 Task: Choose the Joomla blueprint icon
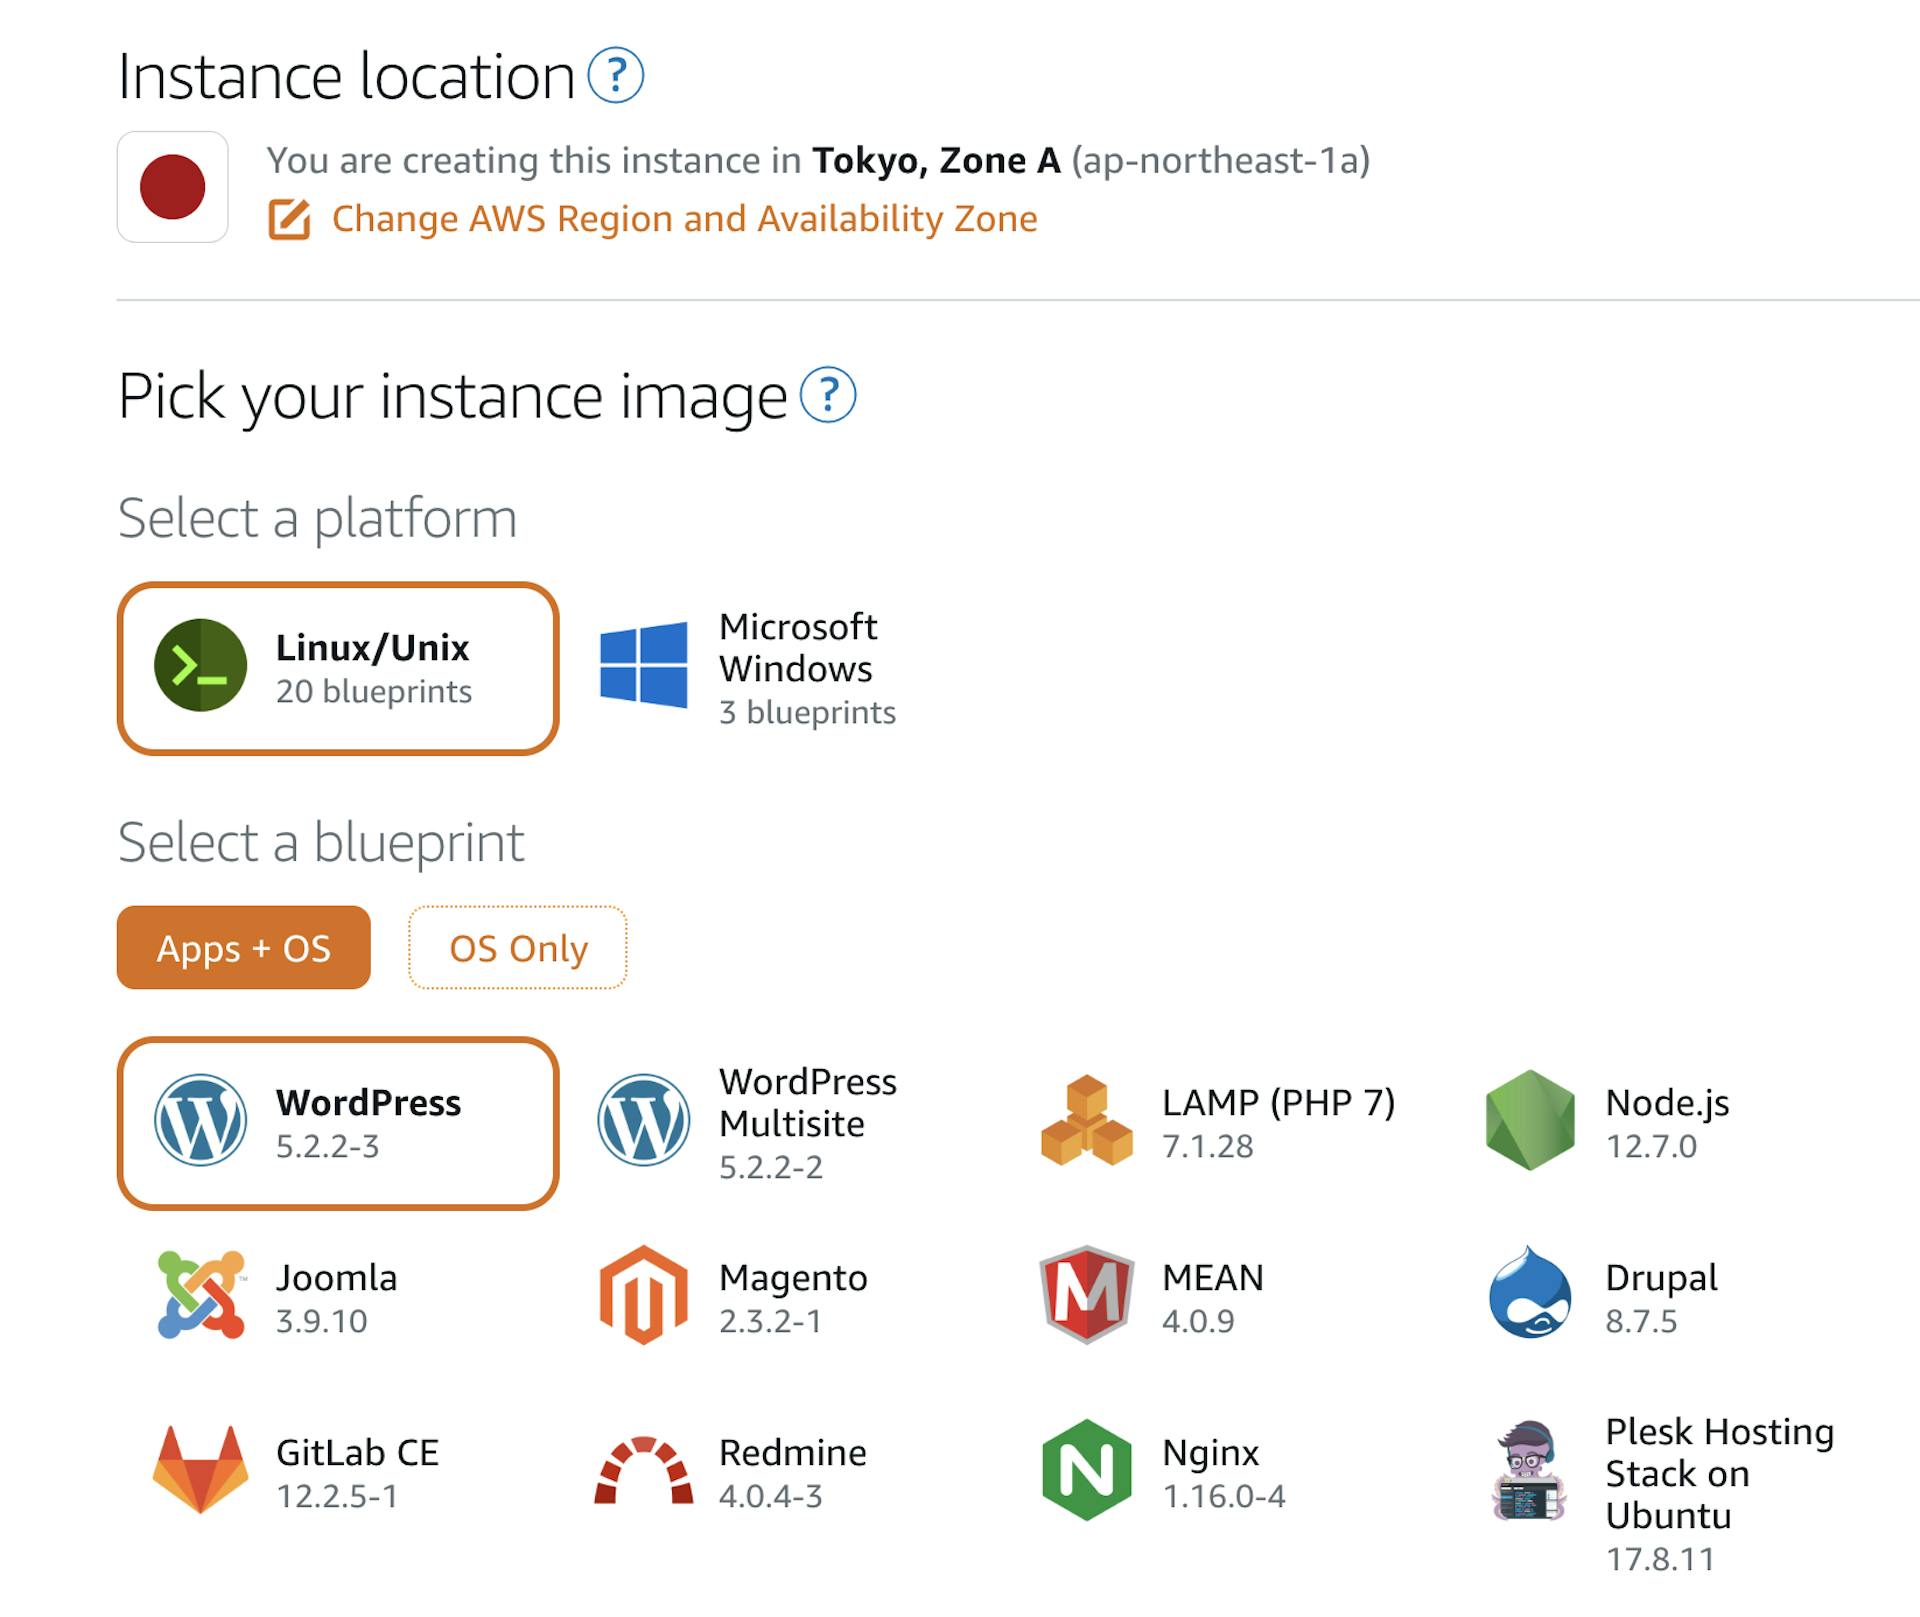click(x=200, y=1296)
